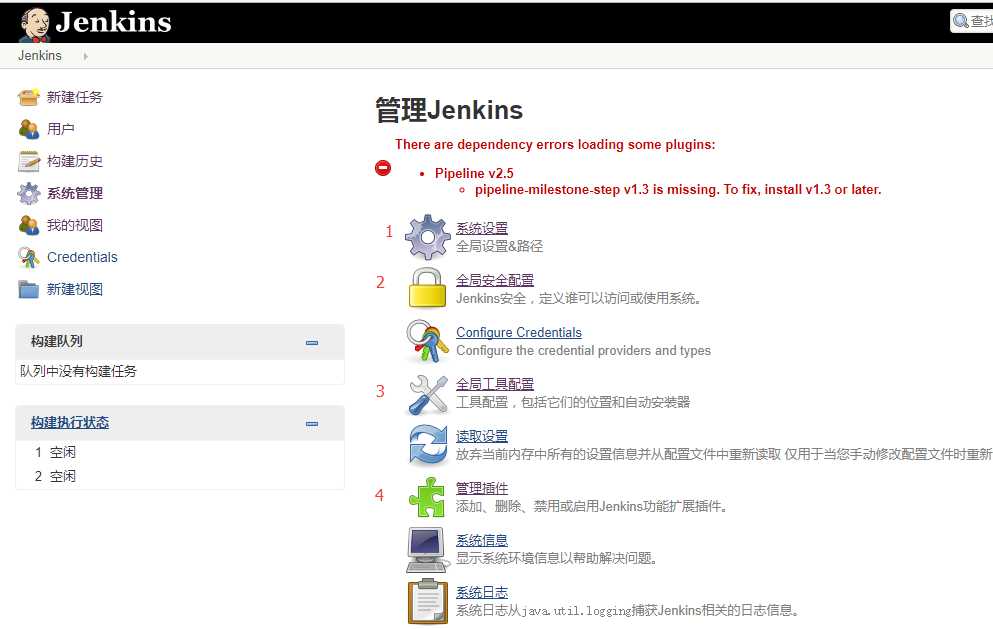Click the red error stop icon
The image size is (993, 629).
coord(383,168)
